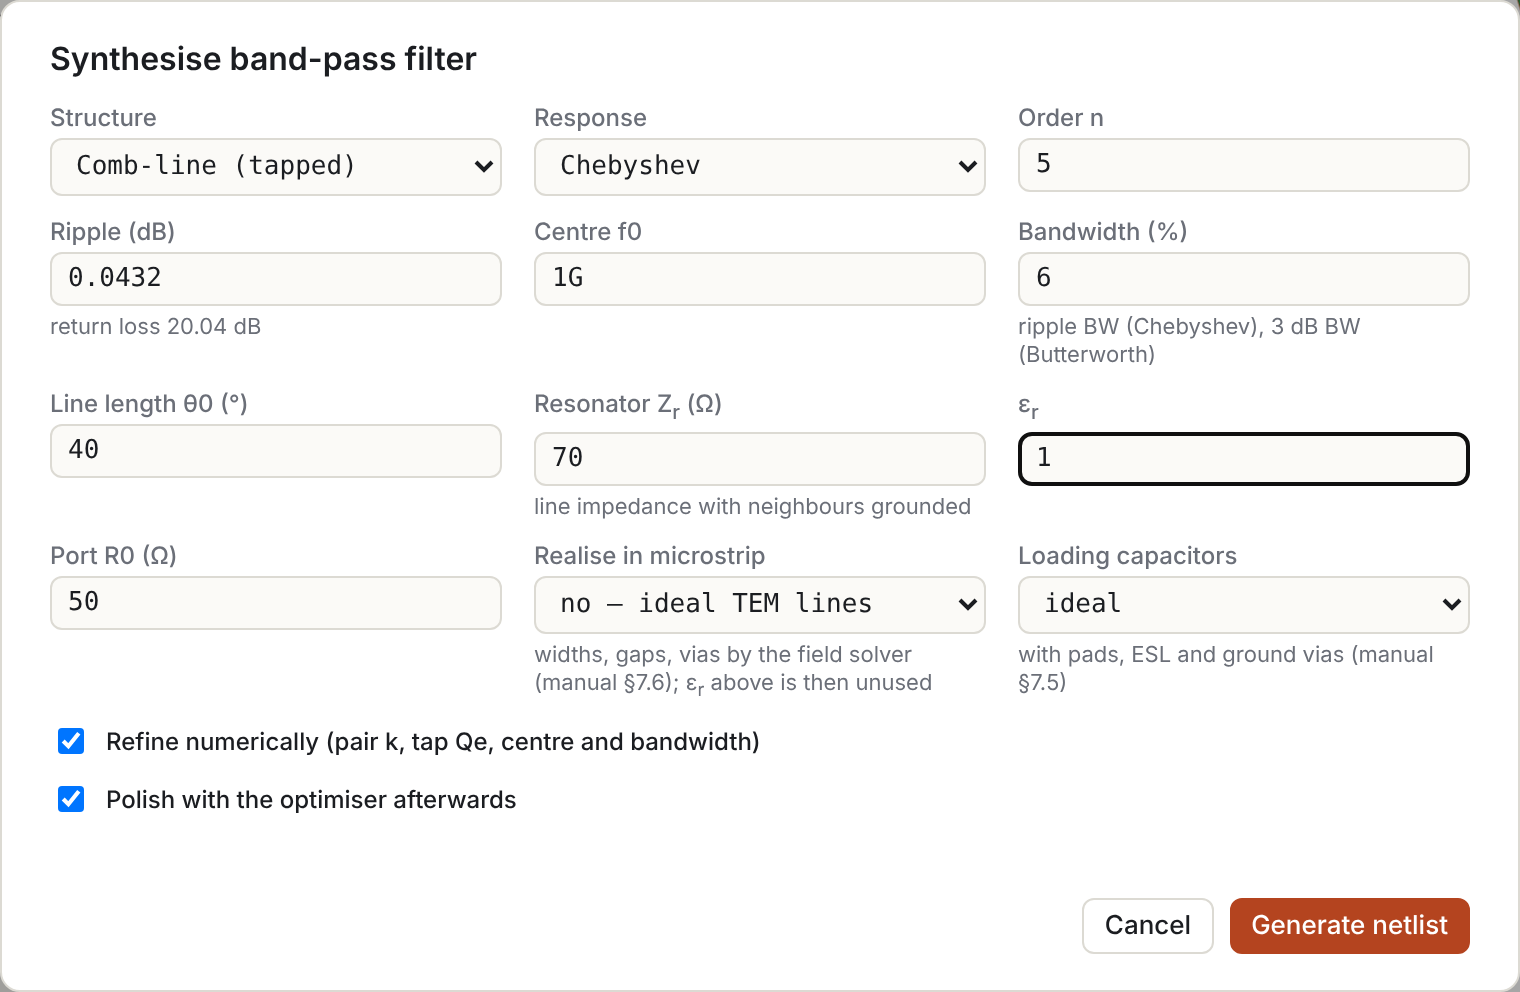Screen dimensions: 1520x992
Task: Click the Polish with the optimiser label
Action: click(311, 800)
